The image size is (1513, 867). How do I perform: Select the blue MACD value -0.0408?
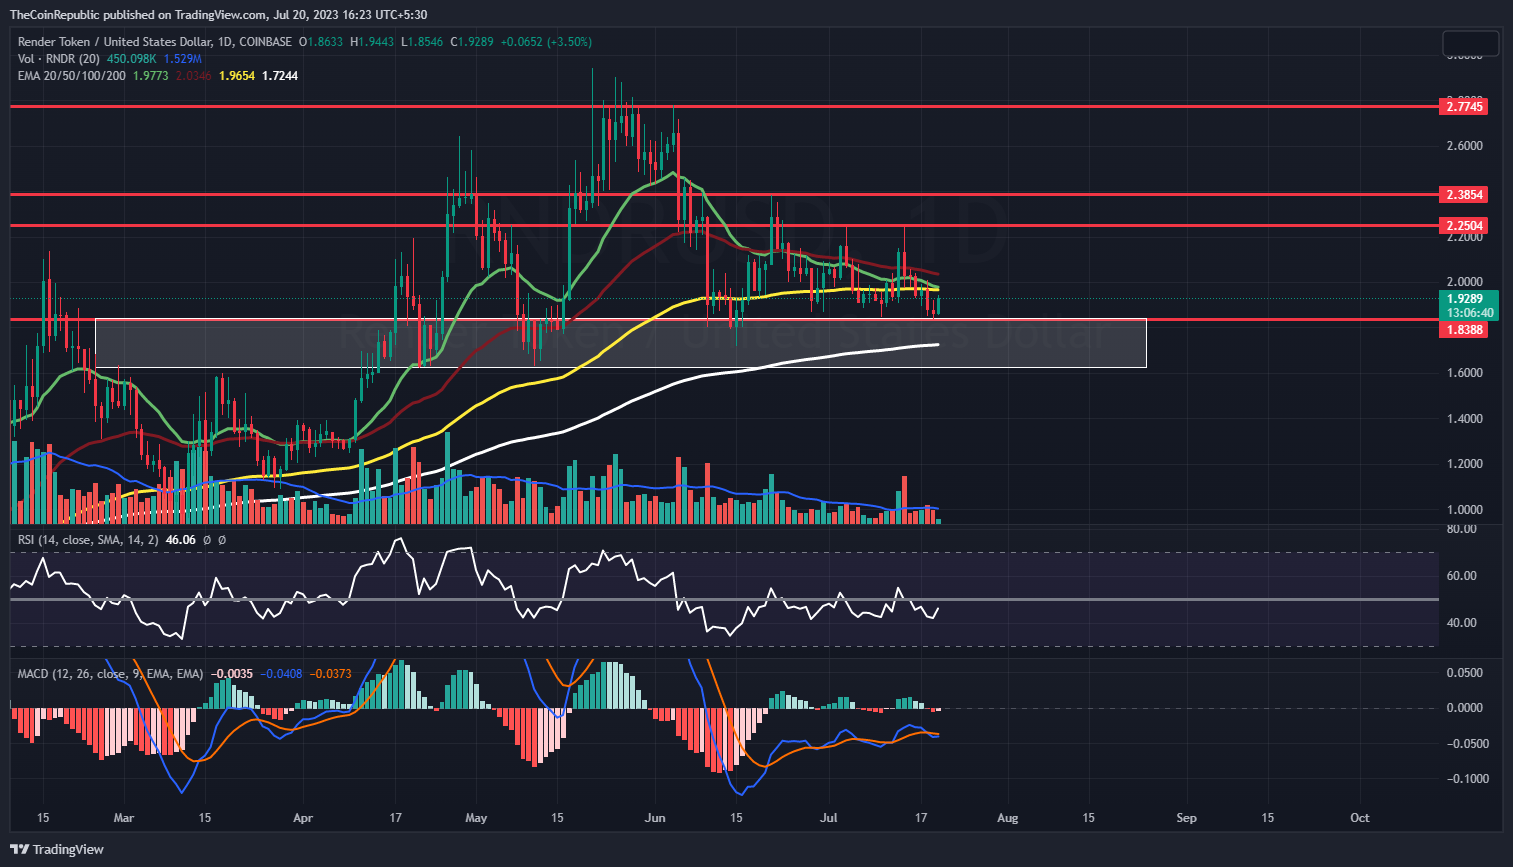281,674
